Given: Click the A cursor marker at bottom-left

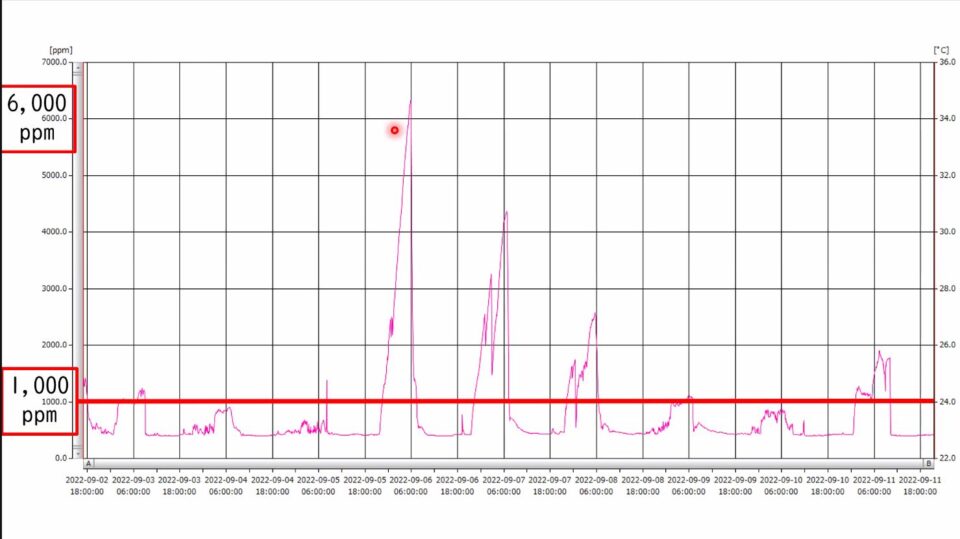Looking at the screenshot, I should pyautogui.click(x=88, y=464).
